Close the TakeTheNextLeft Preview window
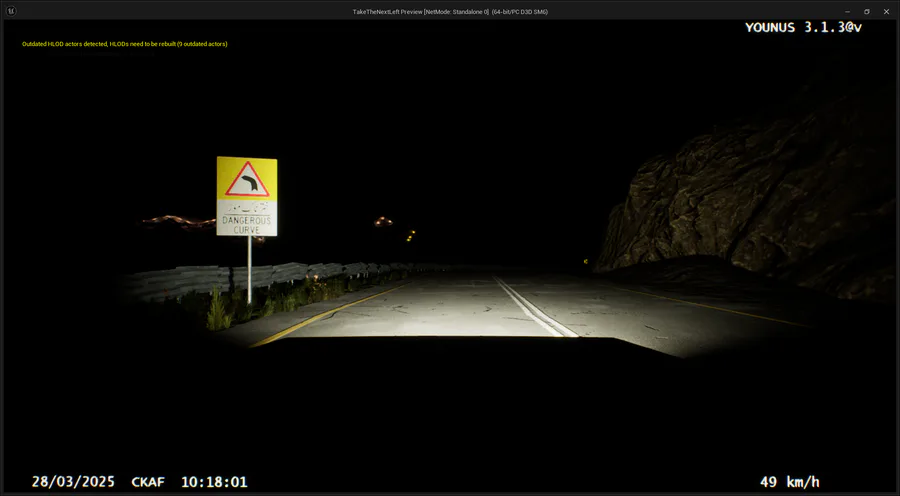The width and height of the screenshot is (900, 496). (x=886, y=11)
